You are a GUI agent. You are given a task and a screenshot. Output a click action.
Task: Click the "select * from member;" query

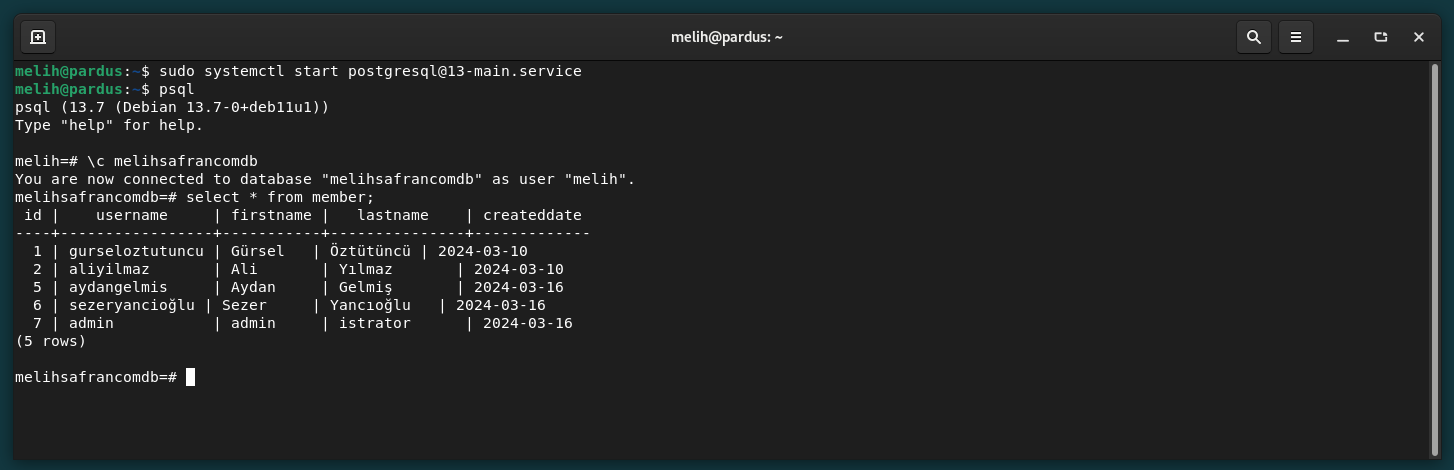(280, 197)
